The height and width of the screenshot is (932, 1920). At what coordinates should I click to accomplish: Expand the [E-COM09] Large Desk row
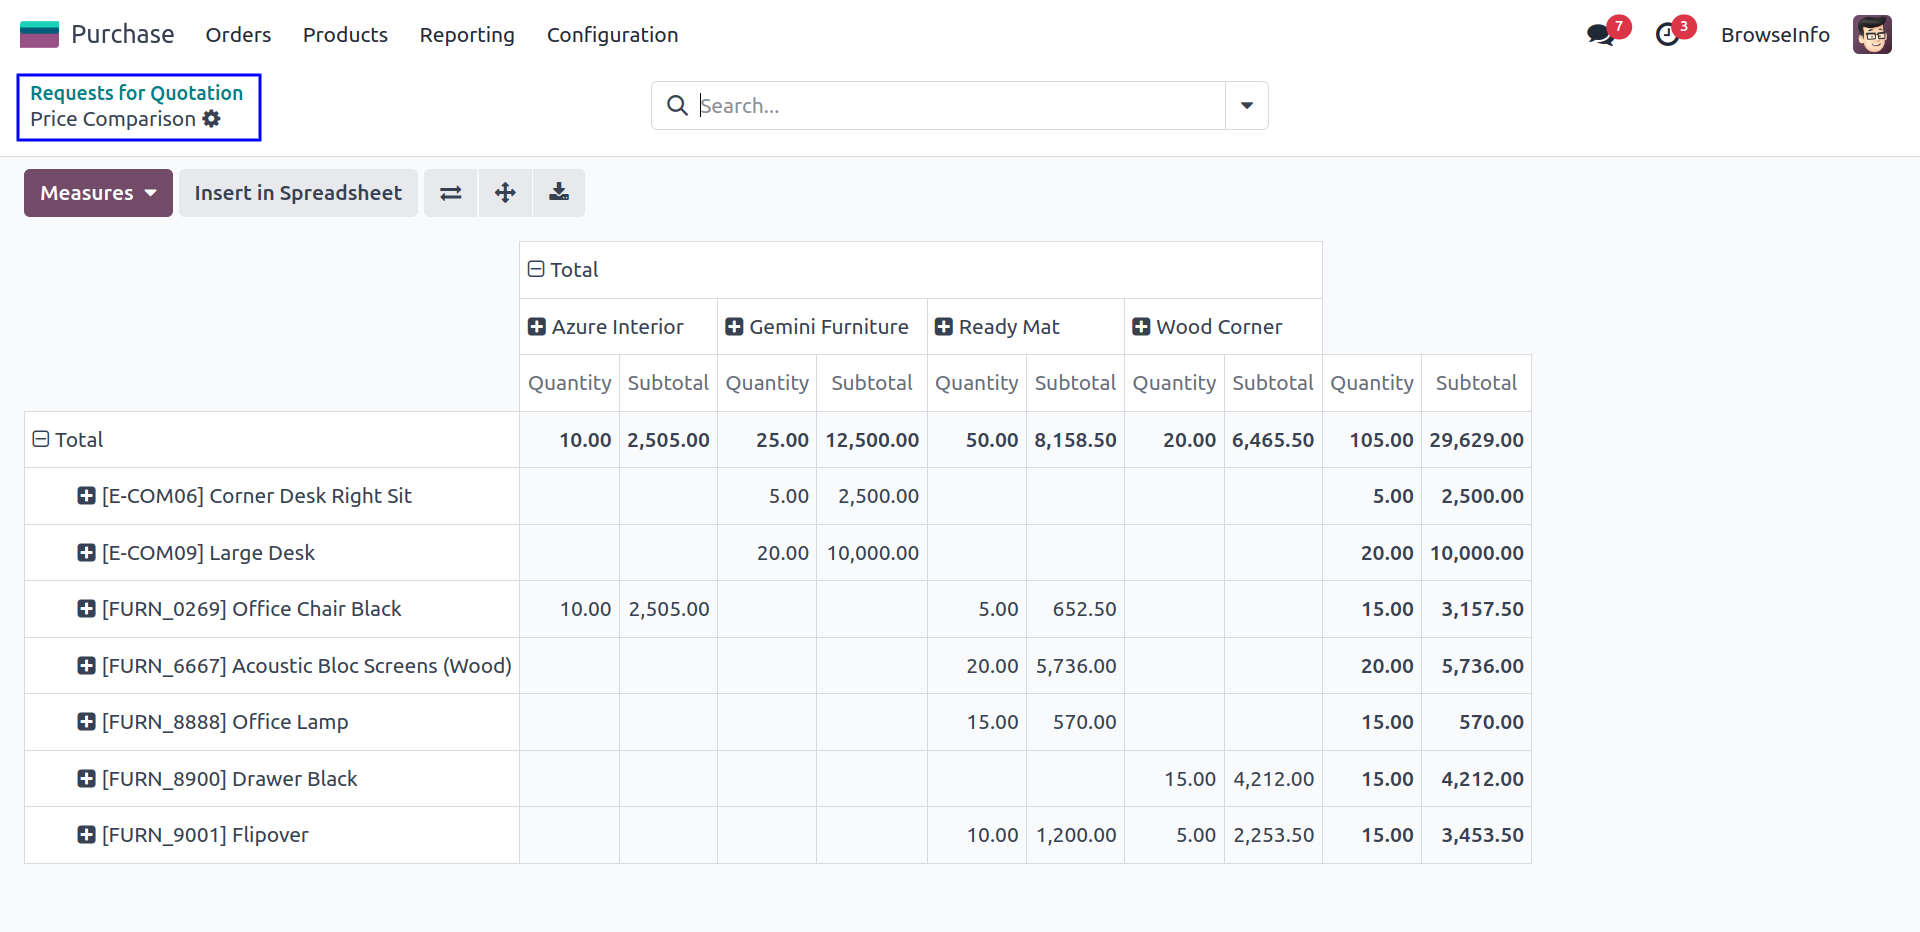pyautogui.click(x=87, y=553)
